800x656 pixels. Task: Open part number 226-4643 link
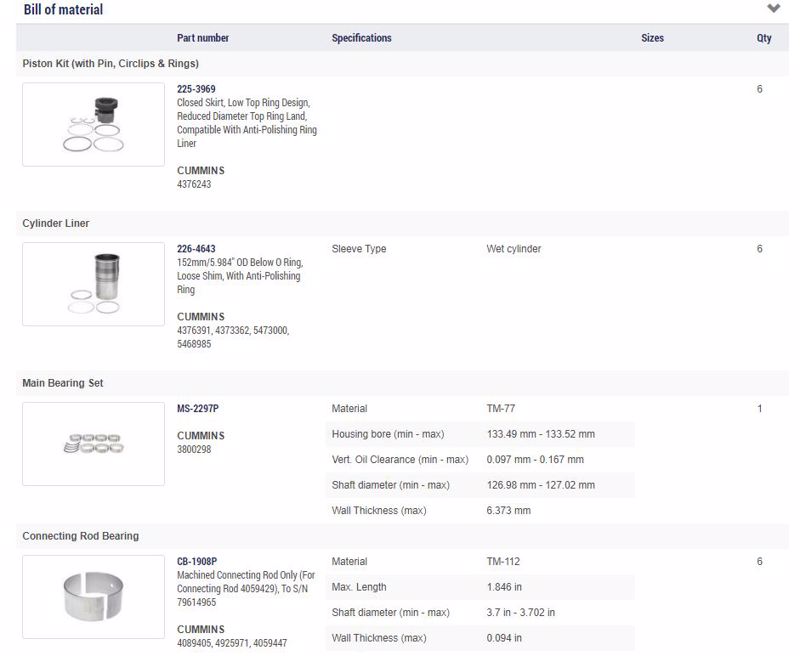[x=196, y=248]
